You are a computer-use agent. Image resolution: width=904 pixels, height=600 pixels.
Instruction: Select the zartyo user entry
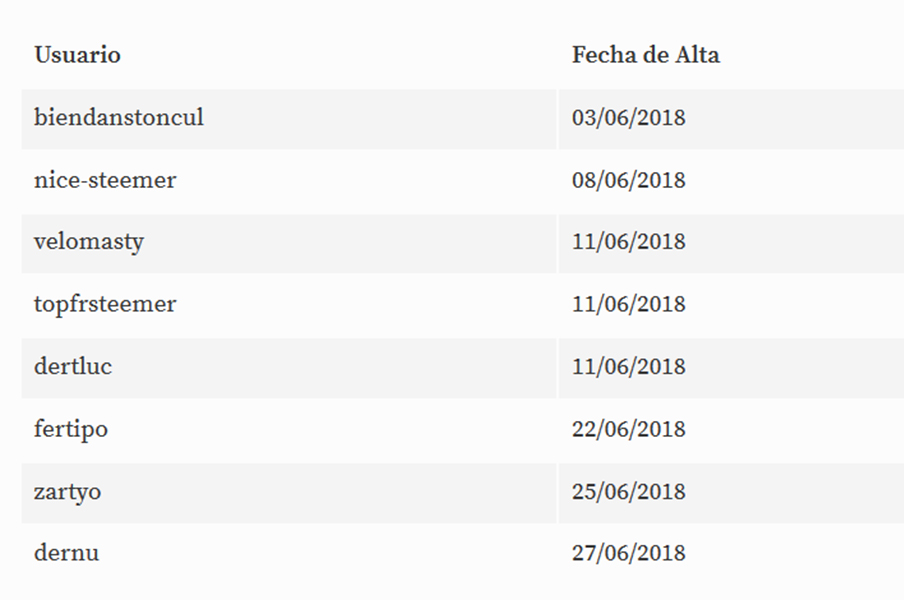coord(67,491)
